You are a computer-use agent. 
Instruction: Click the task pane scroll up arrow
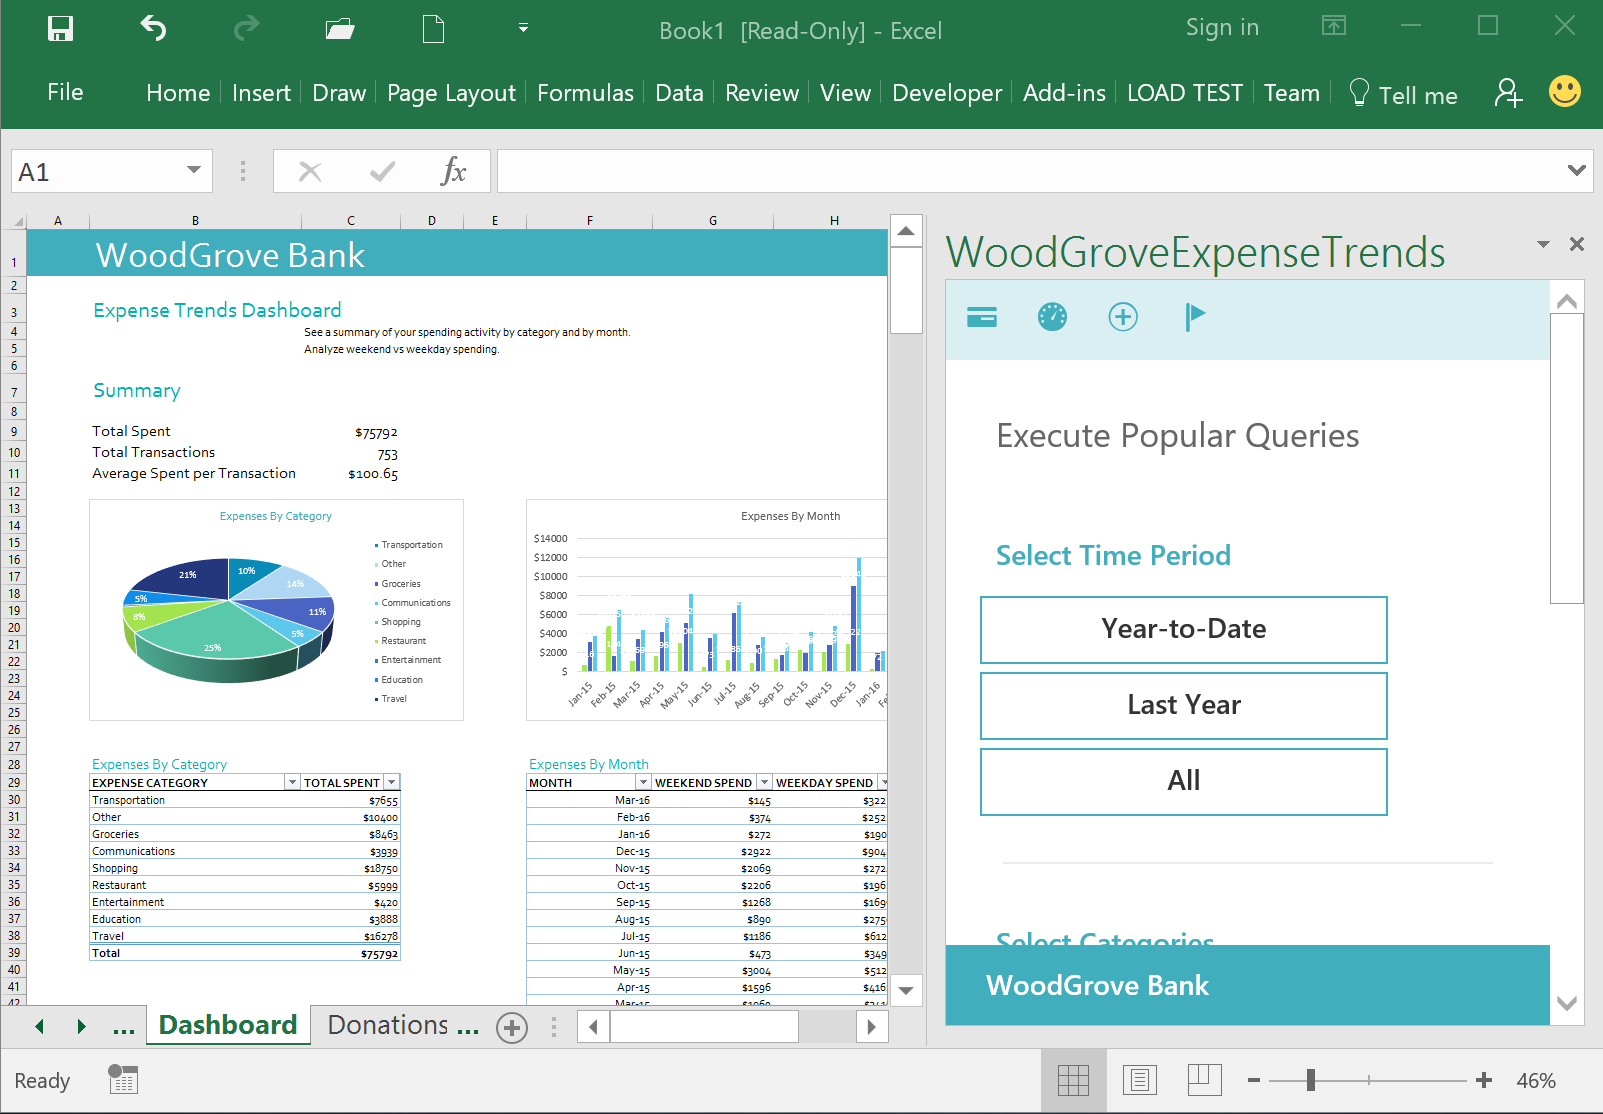(x=1567, y=300)
